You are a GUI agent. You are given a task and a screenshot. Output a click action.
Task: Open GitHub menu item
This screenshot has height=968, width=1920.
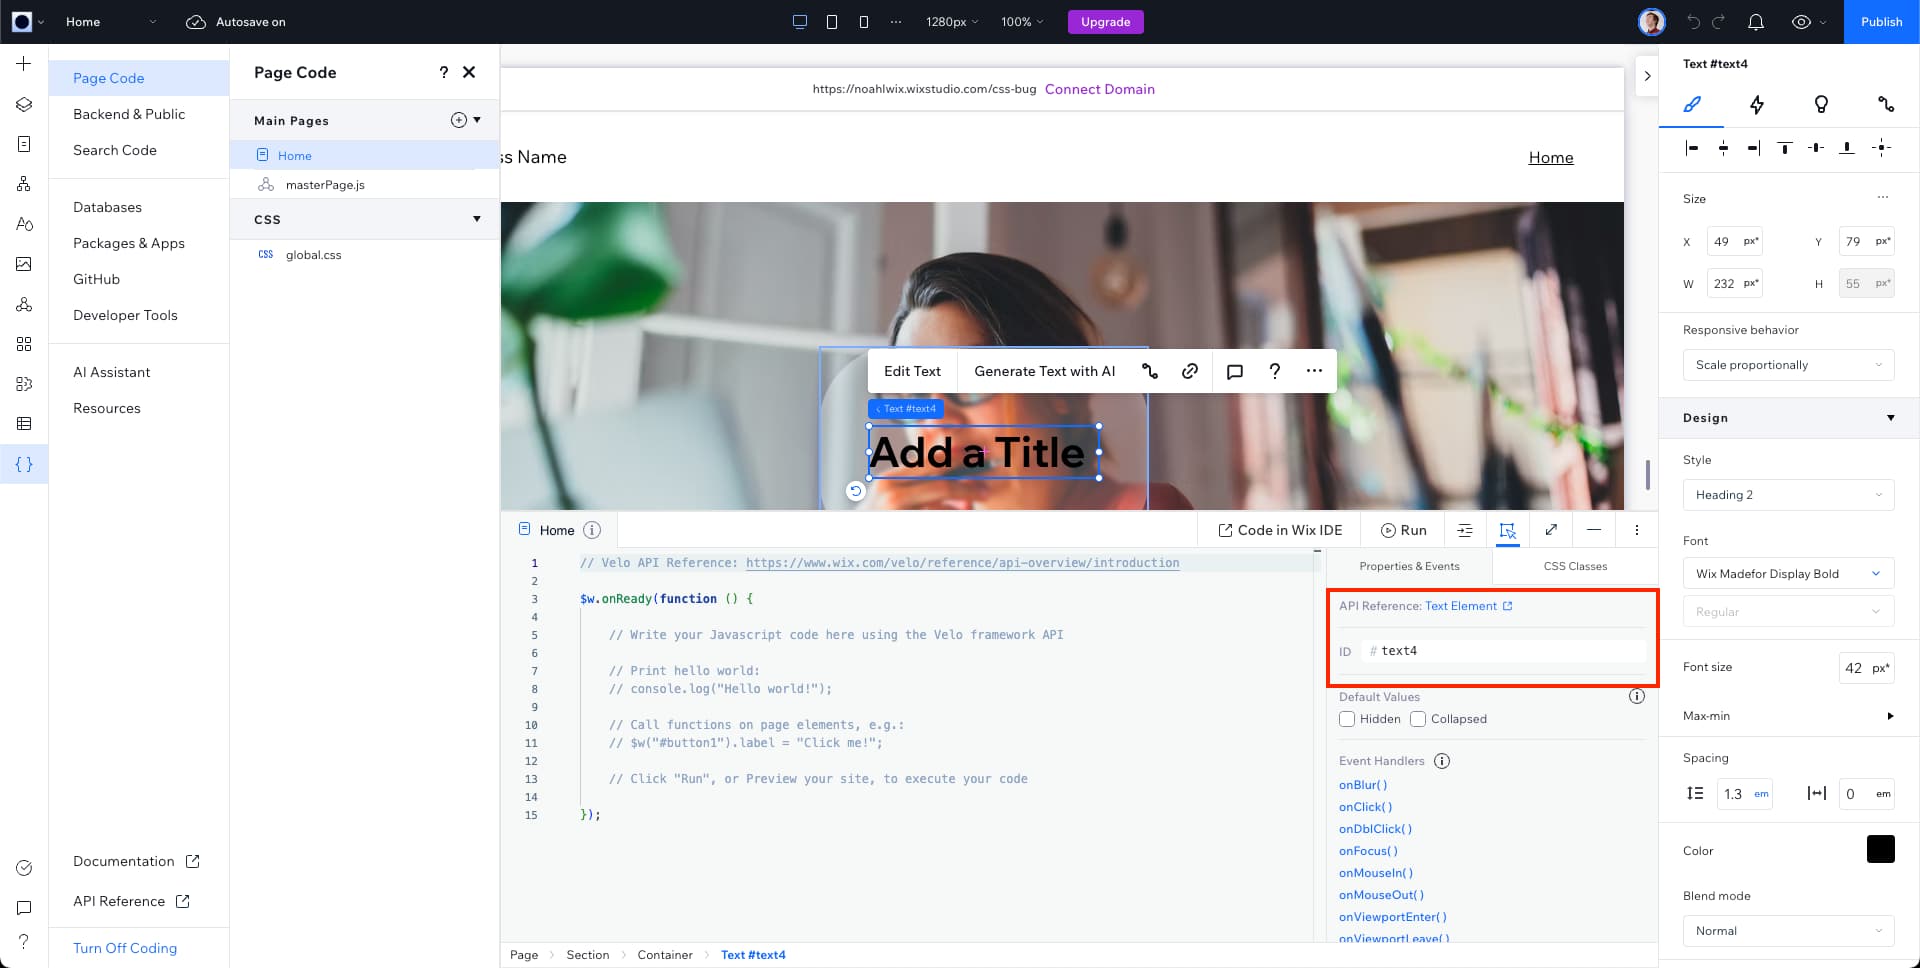[96, 279]
